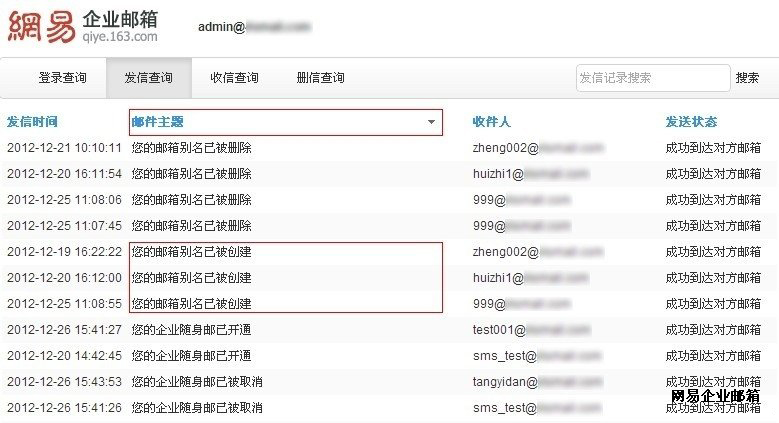
Task: Sort by 发信时间 column header
Action: pyautogui.click(x=32, y=122)
